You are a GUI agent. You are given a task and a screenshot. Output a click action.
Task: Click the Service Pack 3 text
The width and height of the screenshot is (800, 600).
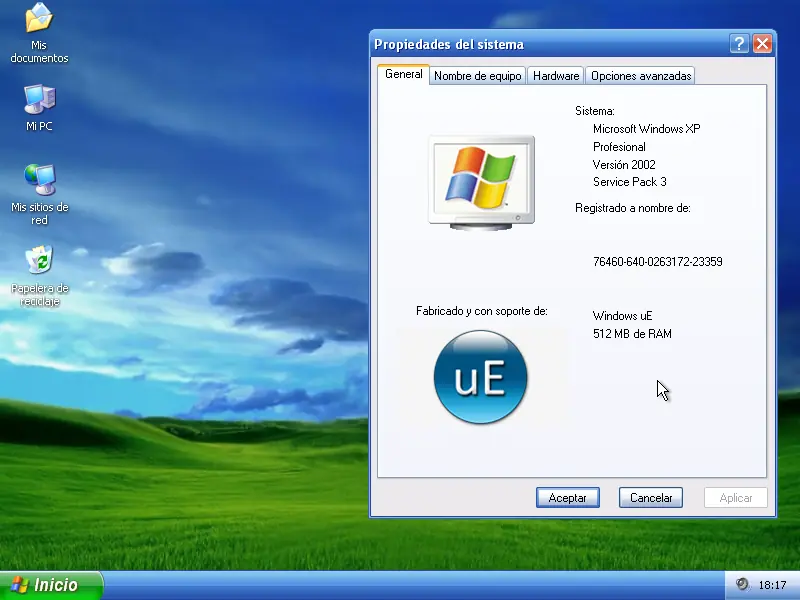coord(630,182)
